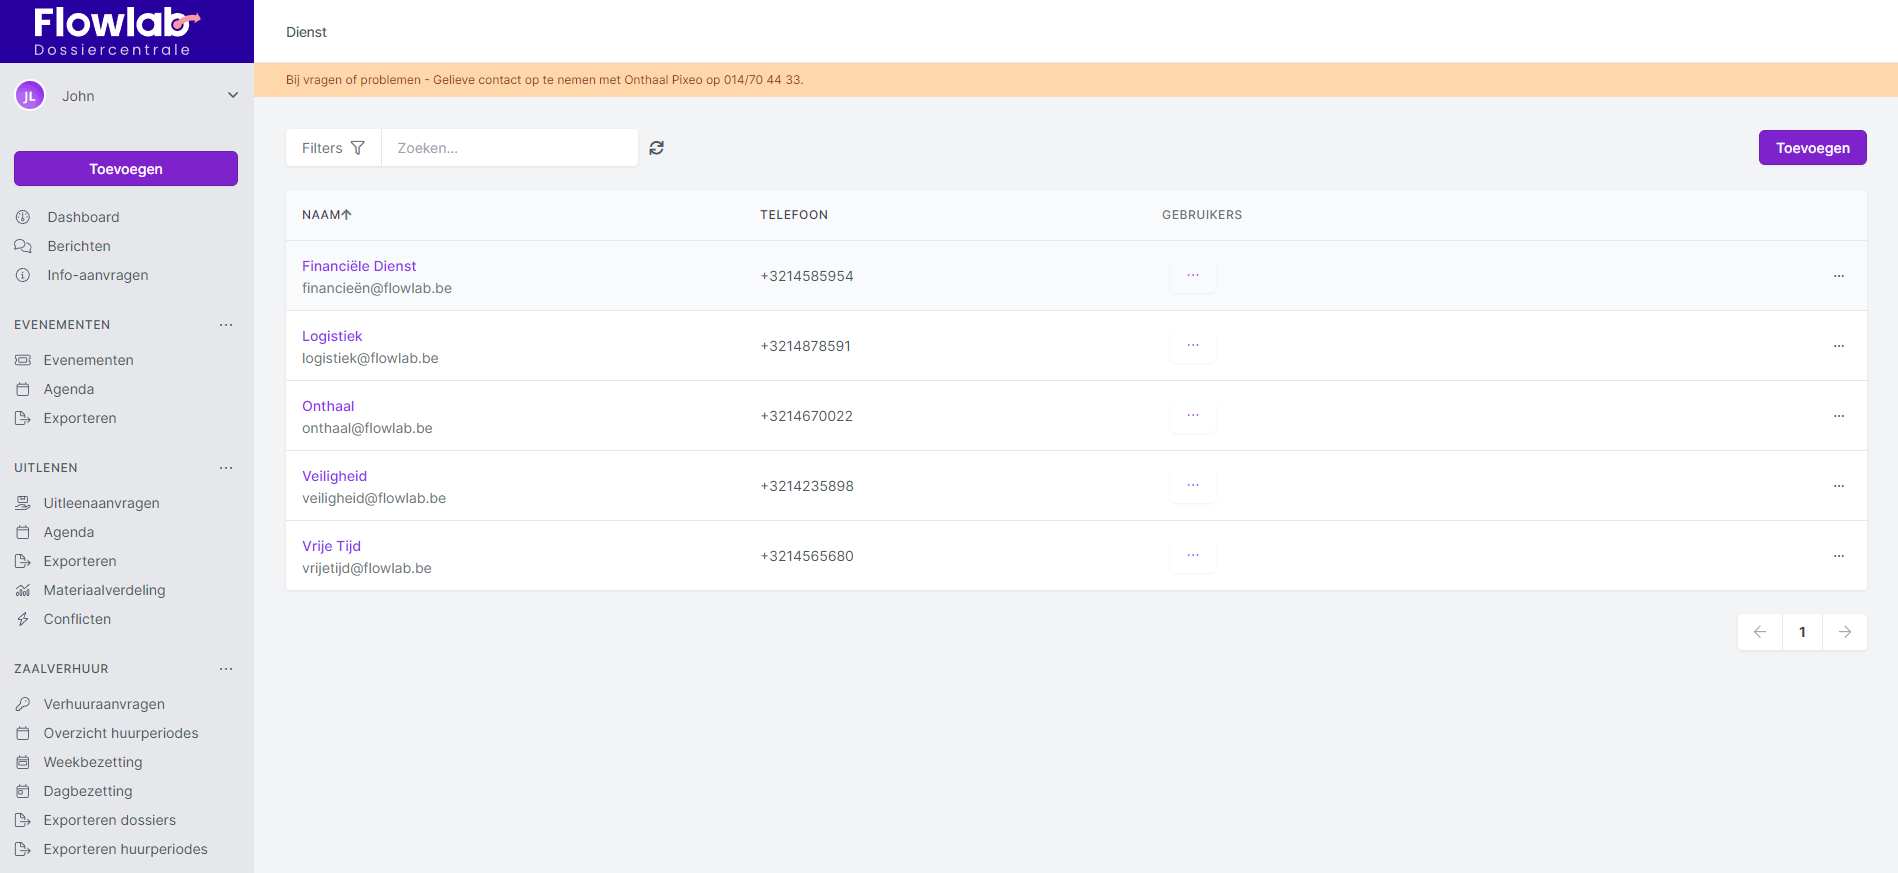Click the refresh icon beside the search box
This screenshot has height=873, width=1898.
(656, 148)
